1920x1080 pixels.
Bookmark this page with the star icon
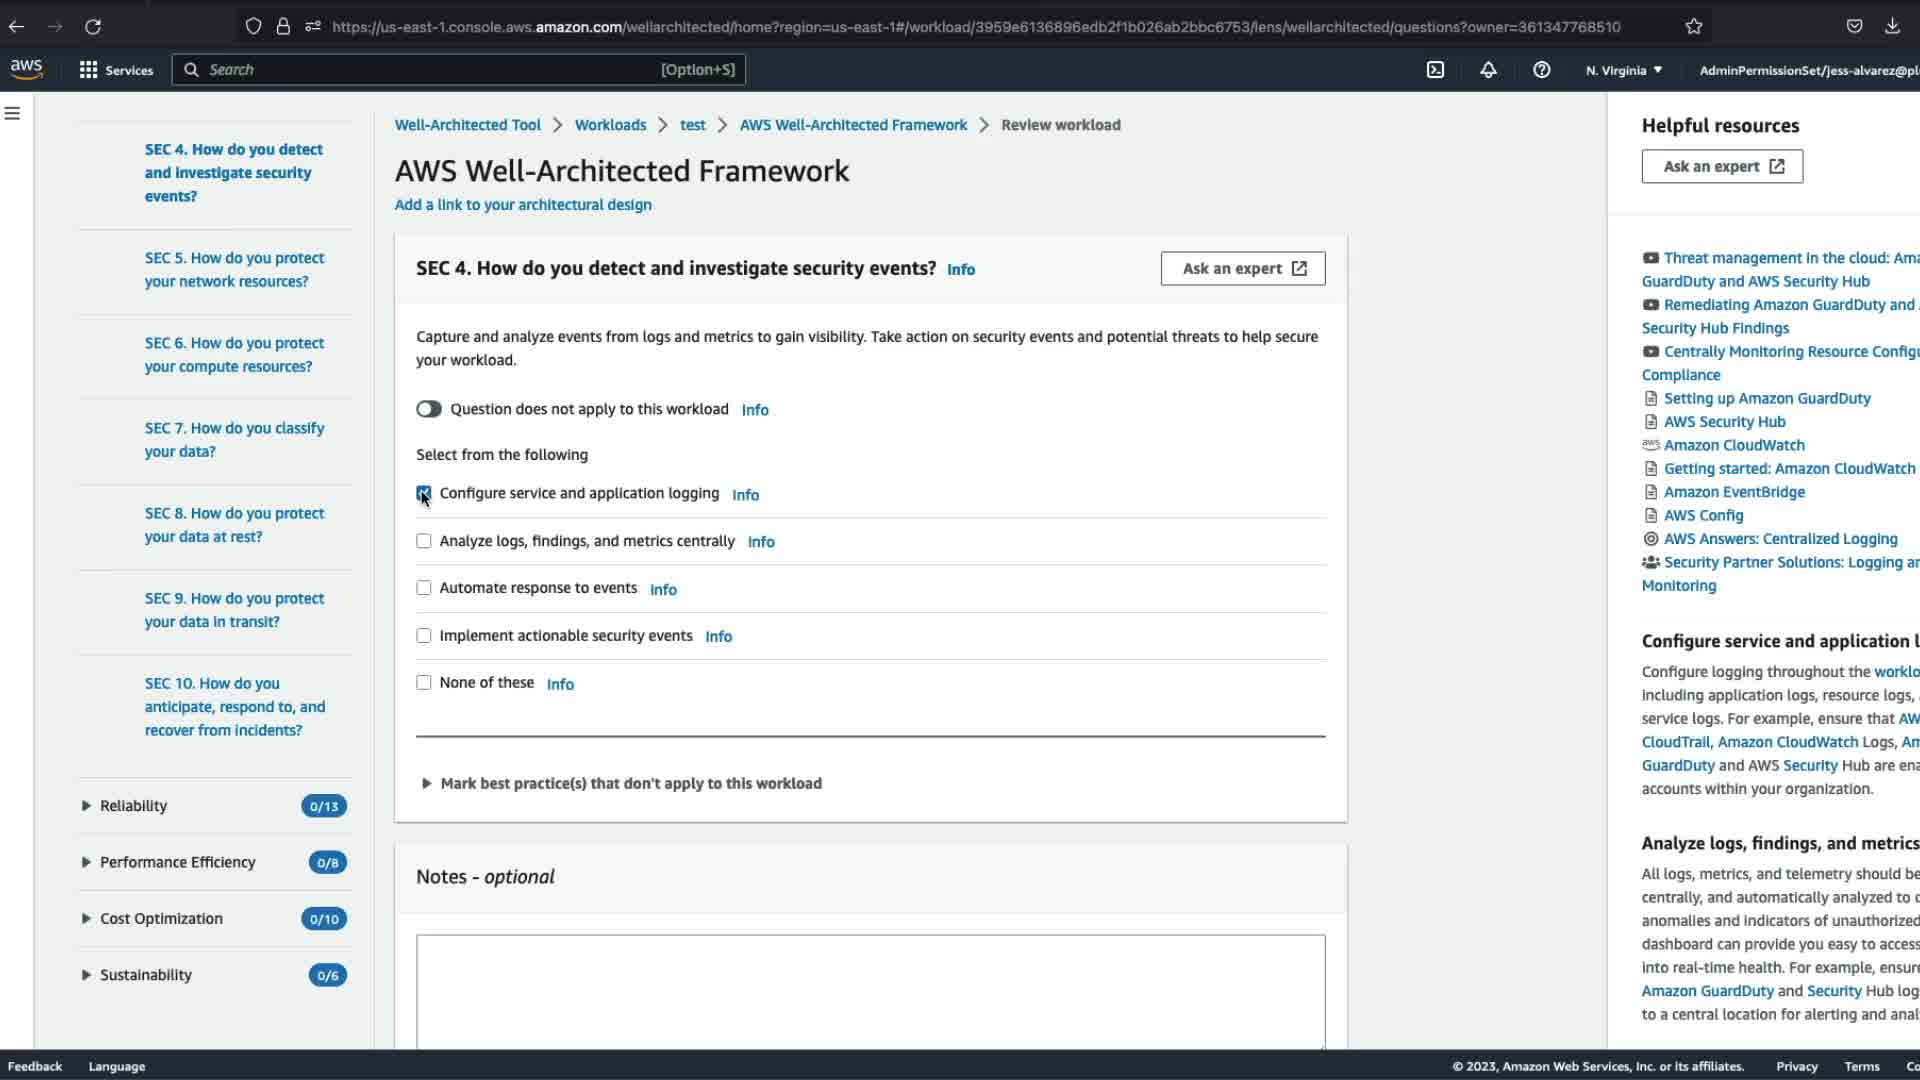pos(1693,27)
